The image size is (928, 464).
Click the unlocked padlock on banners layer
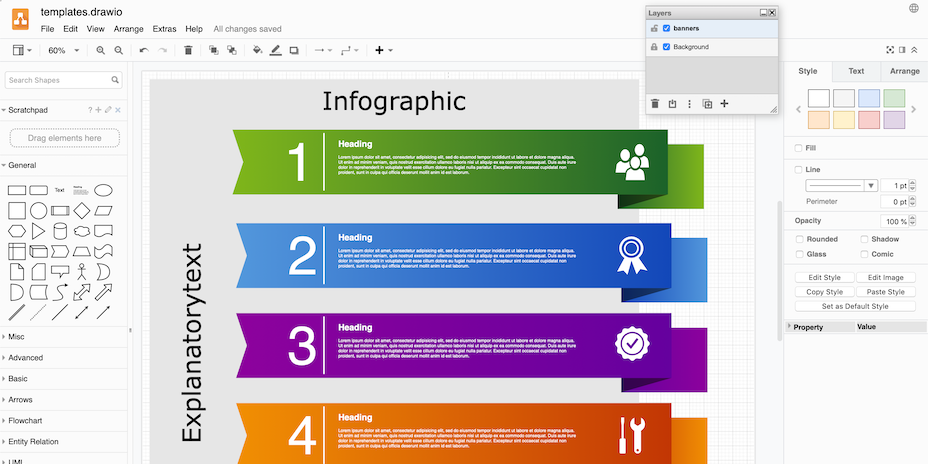(x=654, y=28)
